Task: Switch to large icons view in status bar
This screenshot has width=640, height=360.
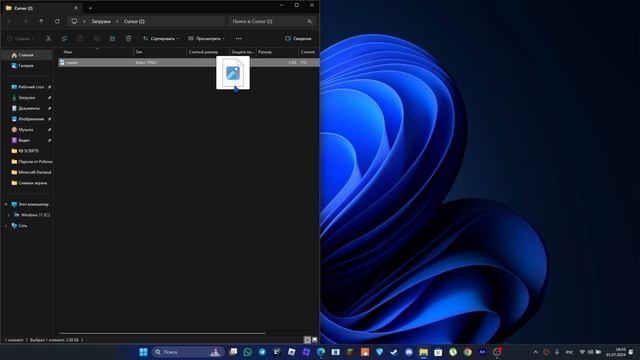Action: [x=315, y=340]
